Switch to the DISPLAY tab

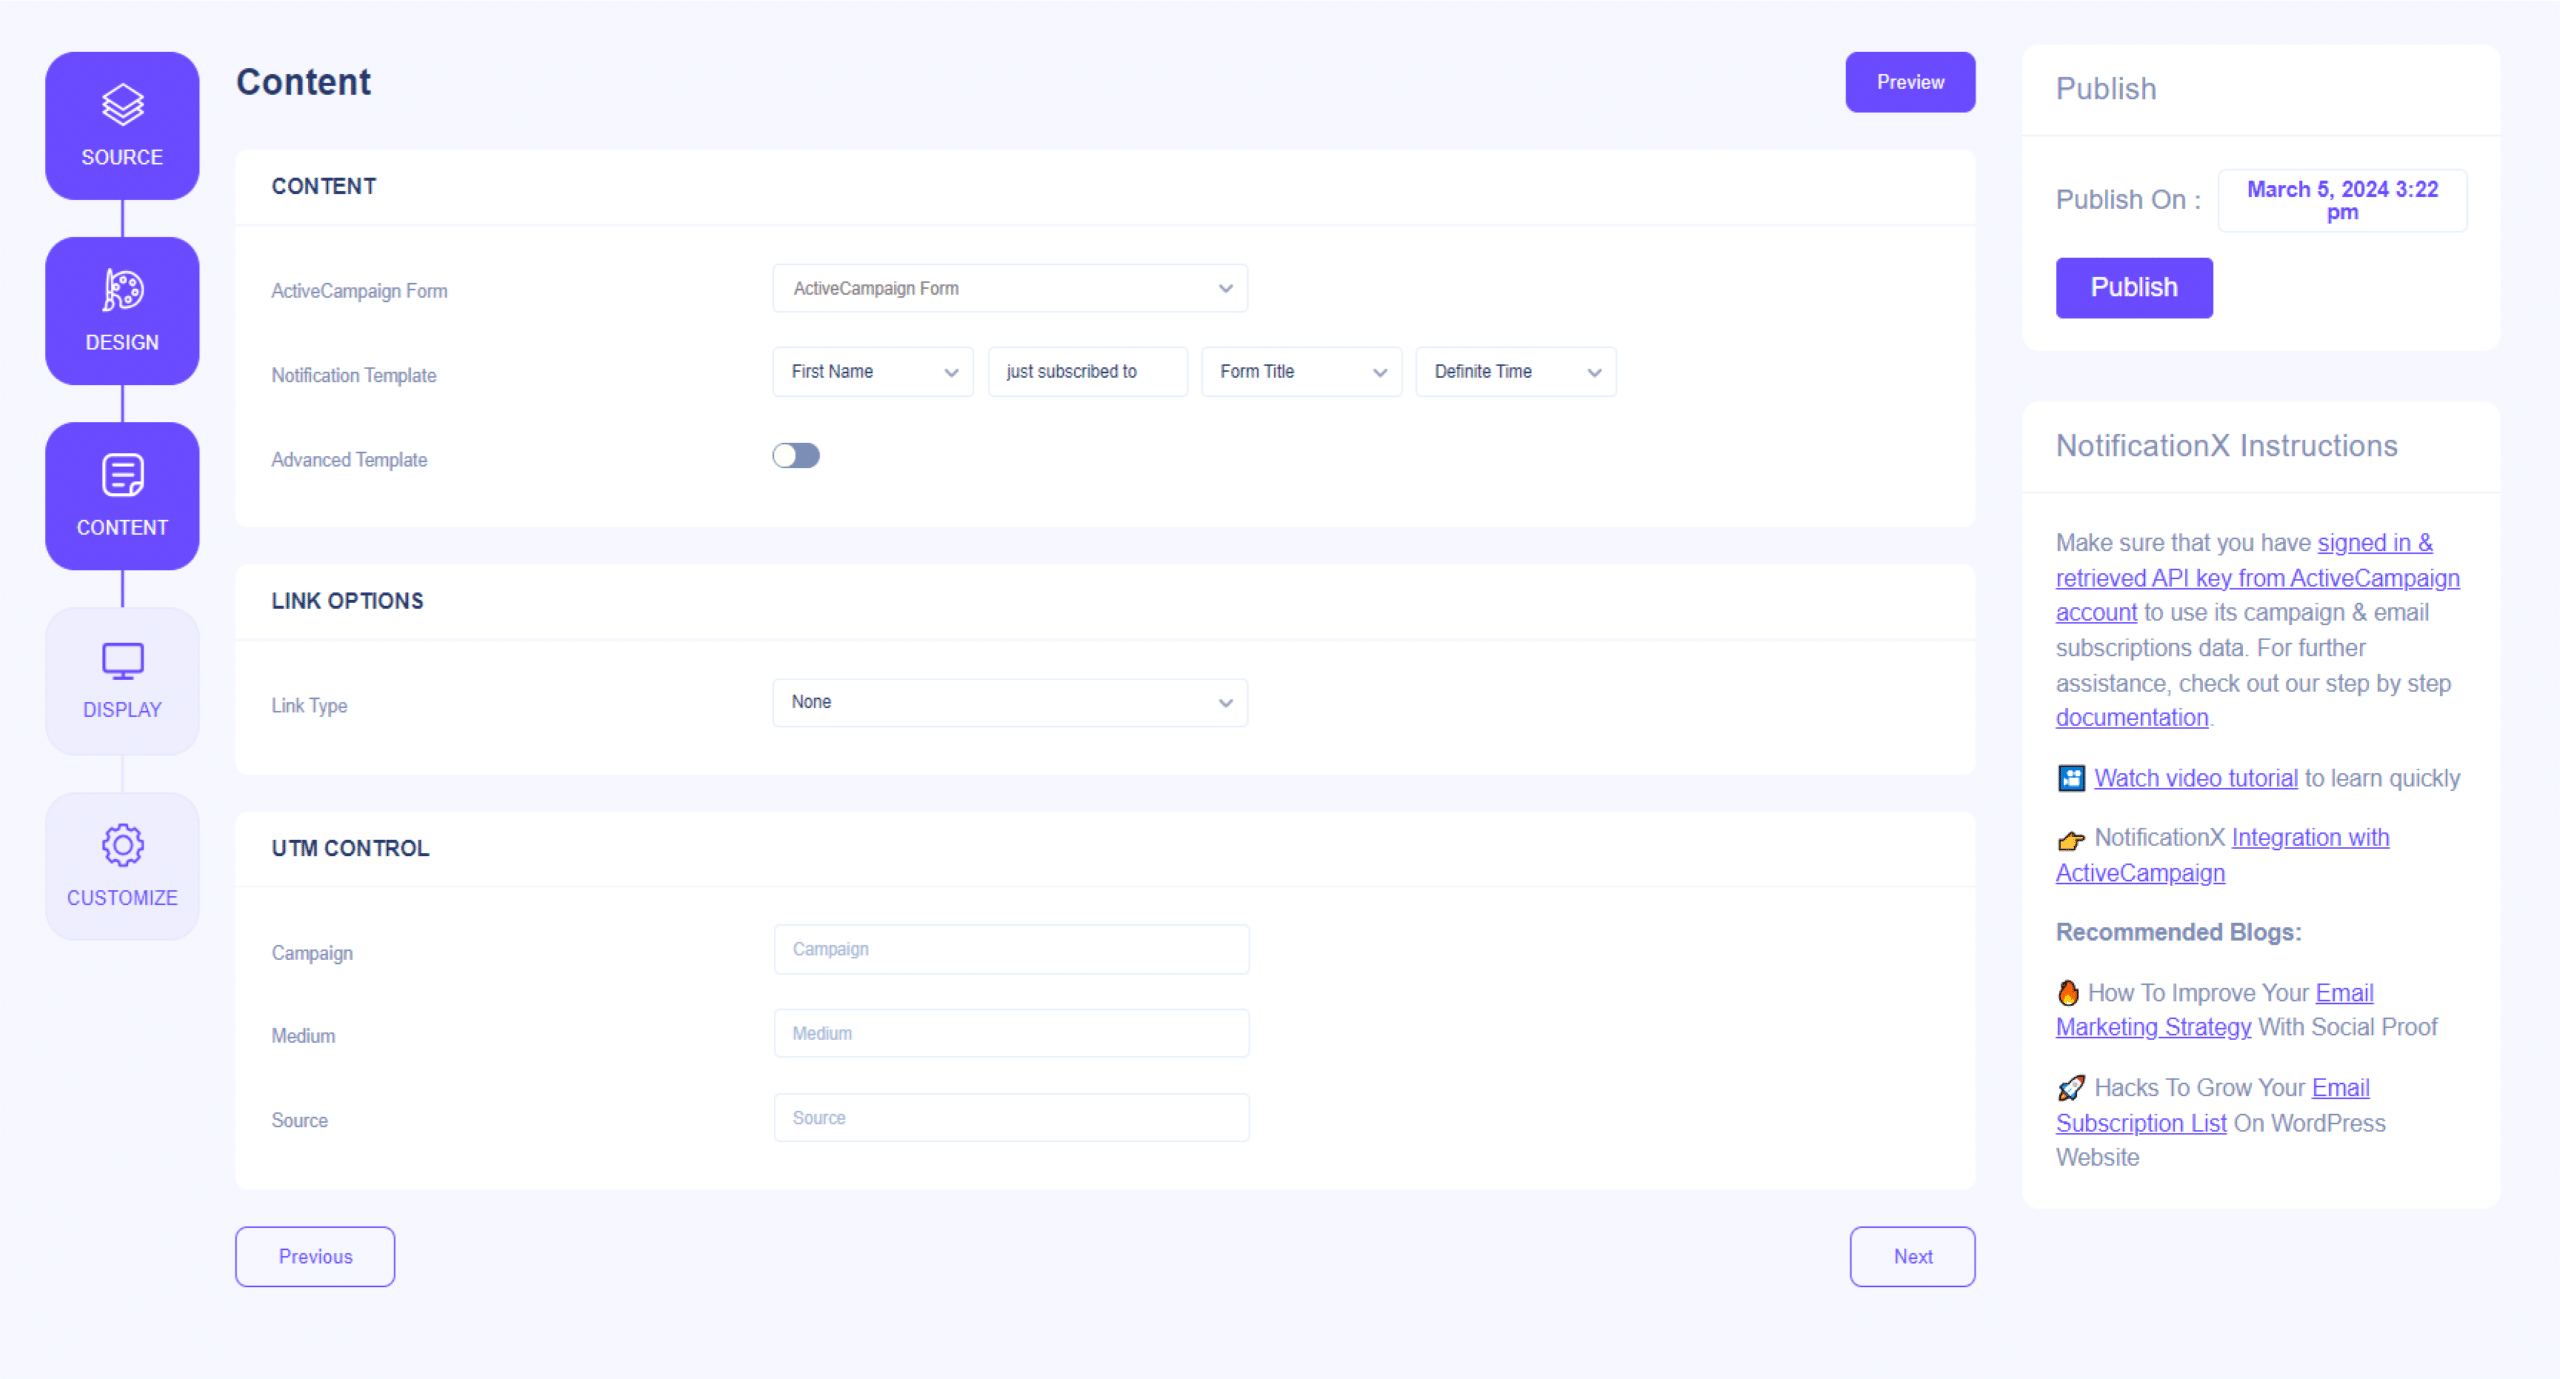(x=121, y=678)
